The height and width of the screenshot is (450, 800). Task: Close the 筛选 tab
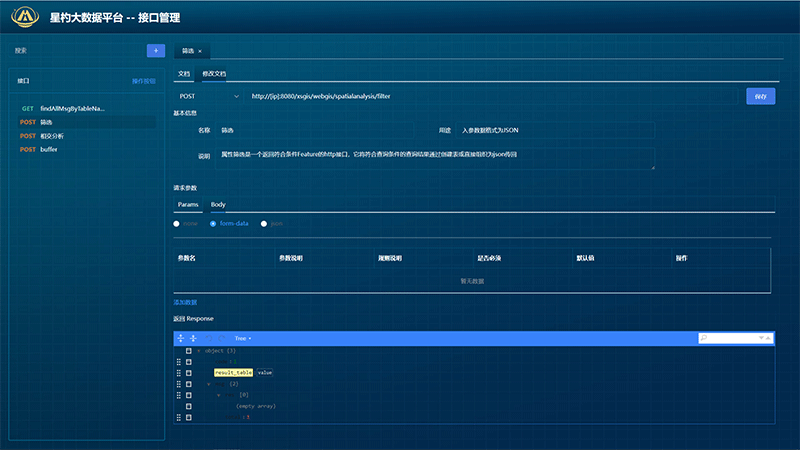point(200,50)
